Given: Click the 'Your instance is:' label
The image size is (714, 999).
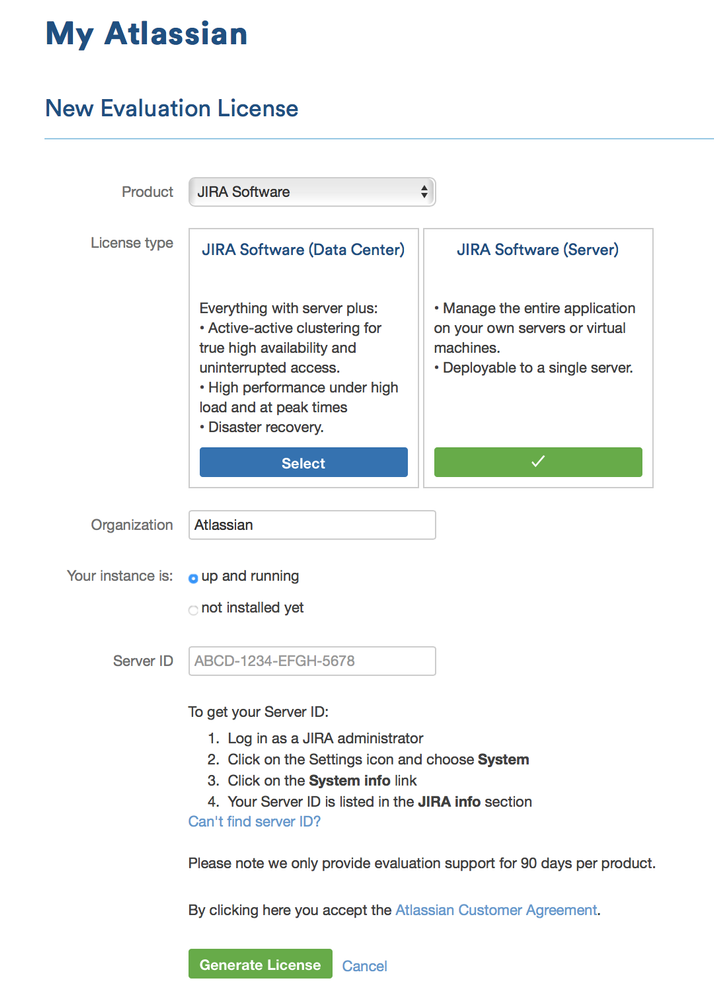Looking at the screenshot, I should point(120,576).
